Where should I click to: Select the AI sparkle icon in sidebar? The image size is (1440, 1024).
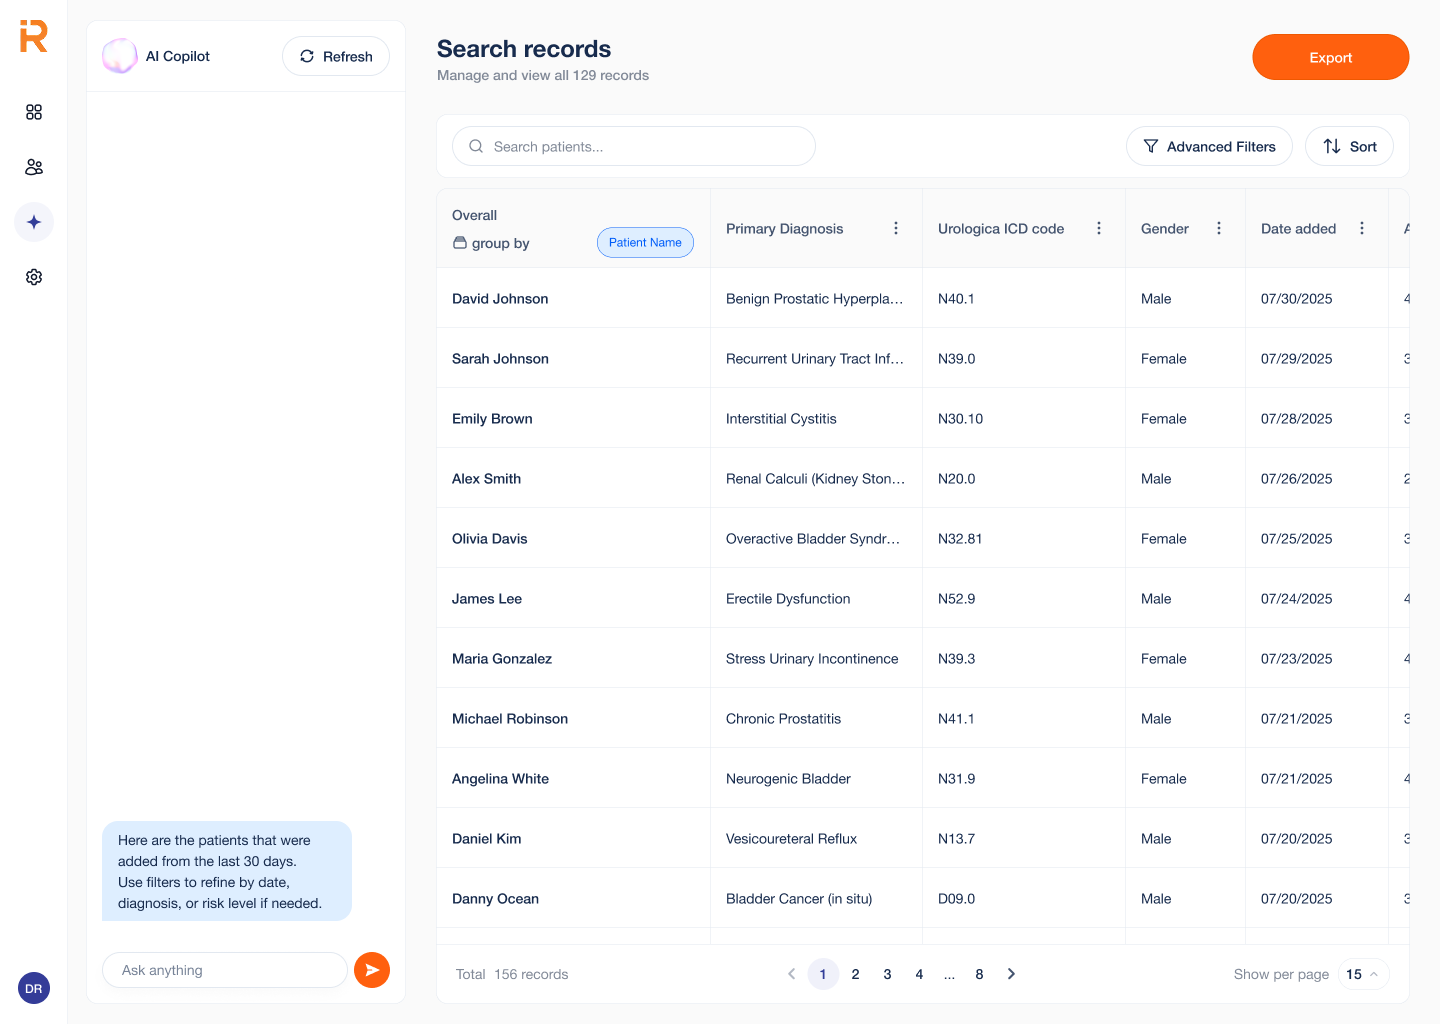(34, 222)
